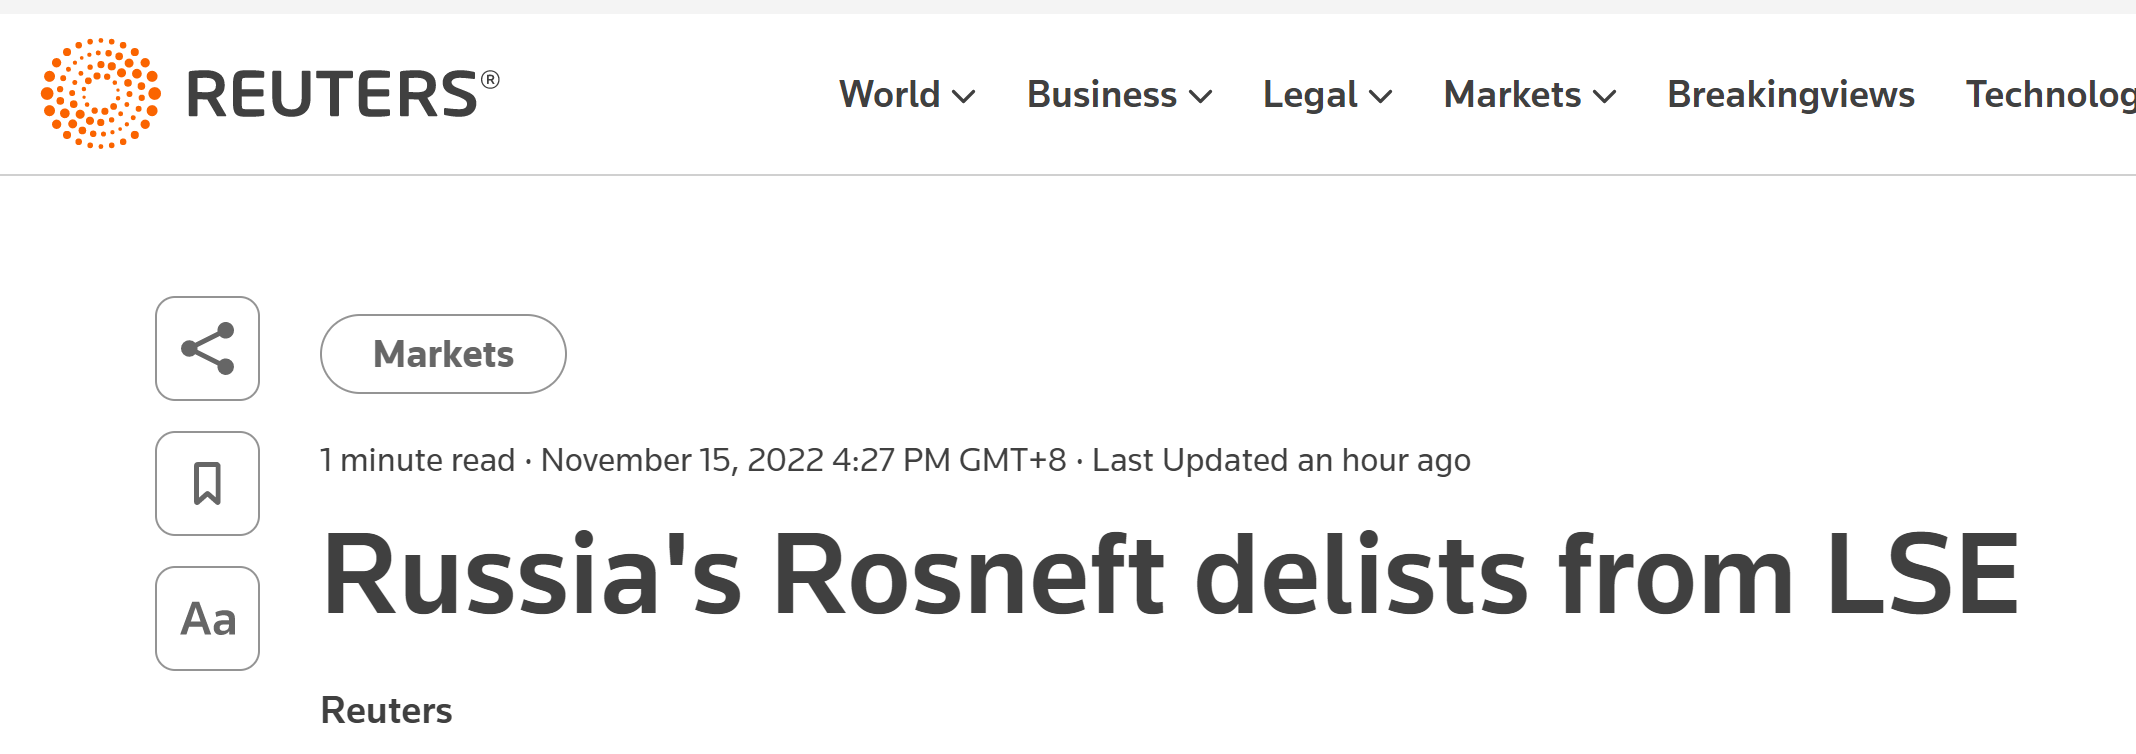Open the Markets item in top navigation
Image resolution: width=2136 pixels, height=754 pixels.
pyautogui.click(x=1512, y=95)
